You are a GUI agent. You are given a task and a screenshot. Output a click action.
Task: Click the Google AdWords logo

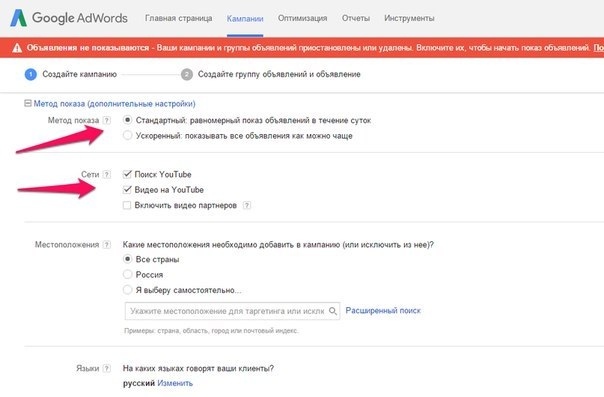(69, 18)
